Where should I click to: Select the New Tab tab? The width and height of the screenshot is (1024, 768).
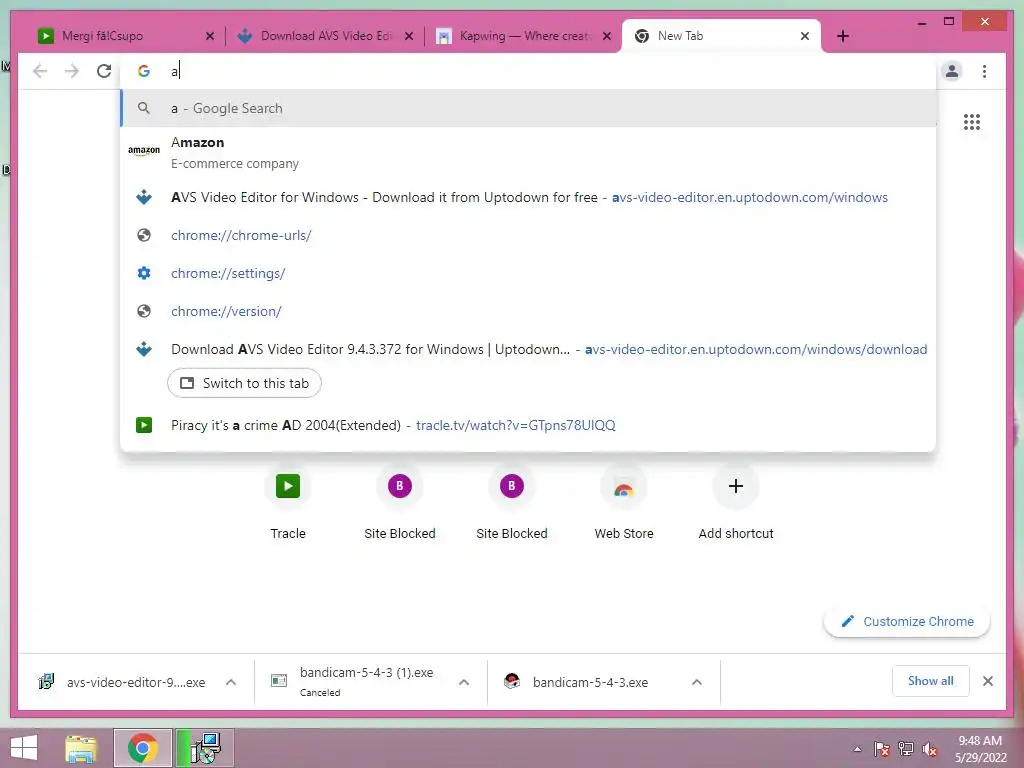tap(722, 36)
